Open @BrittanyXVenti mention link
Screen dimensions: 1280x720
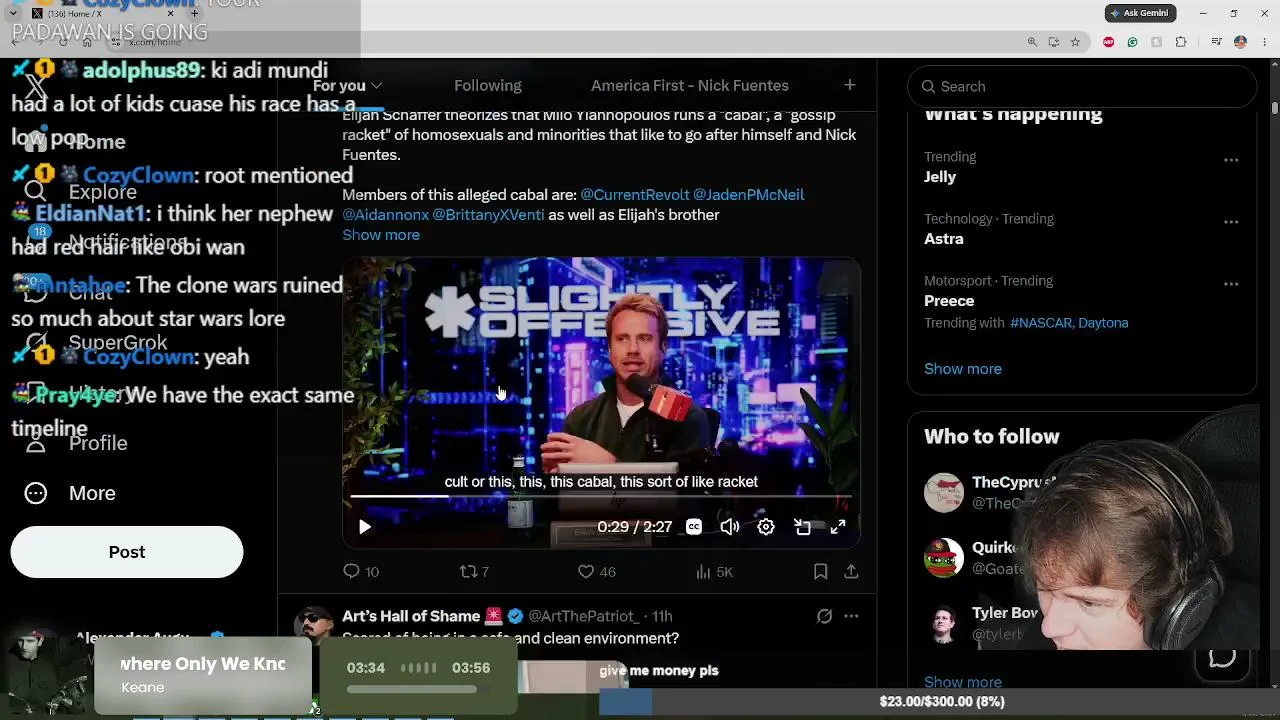[488, 215]
